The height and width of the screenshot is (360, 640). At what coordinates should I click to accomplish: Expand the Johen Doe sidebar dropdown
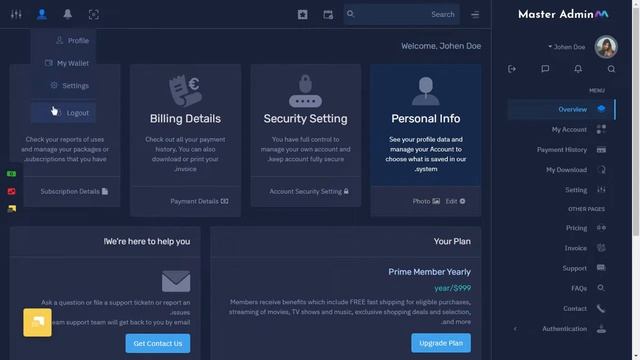point(567,47)
